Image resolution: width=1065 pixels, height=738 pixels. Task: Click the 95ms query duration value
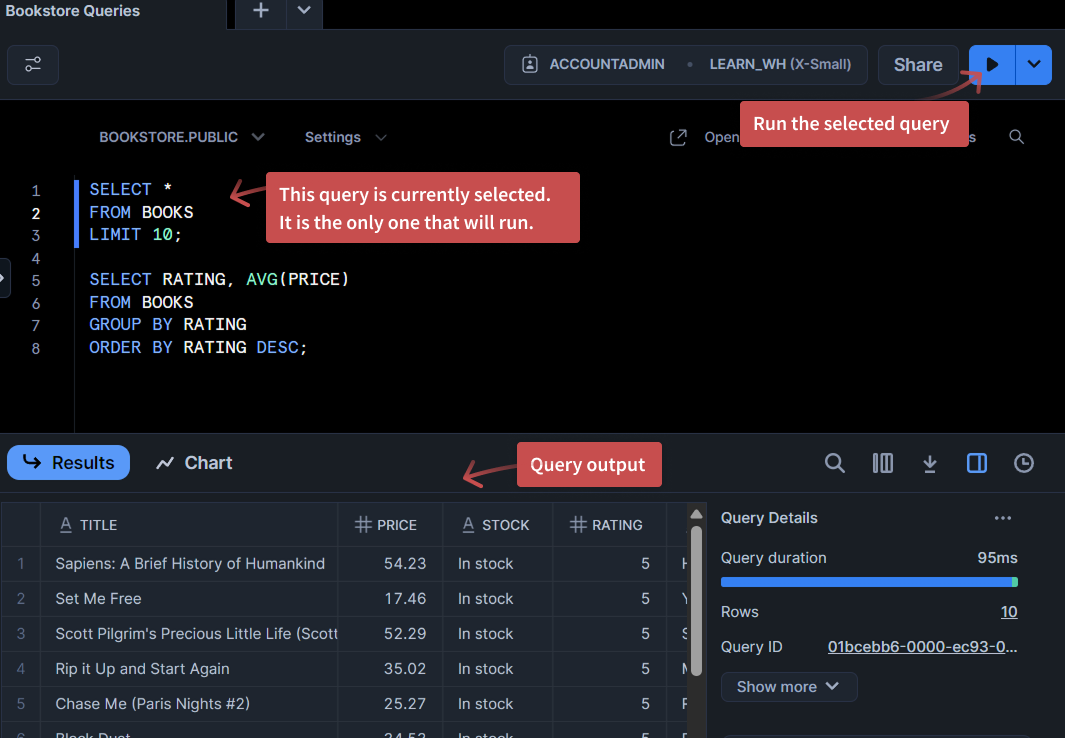(x=997, y=558)
